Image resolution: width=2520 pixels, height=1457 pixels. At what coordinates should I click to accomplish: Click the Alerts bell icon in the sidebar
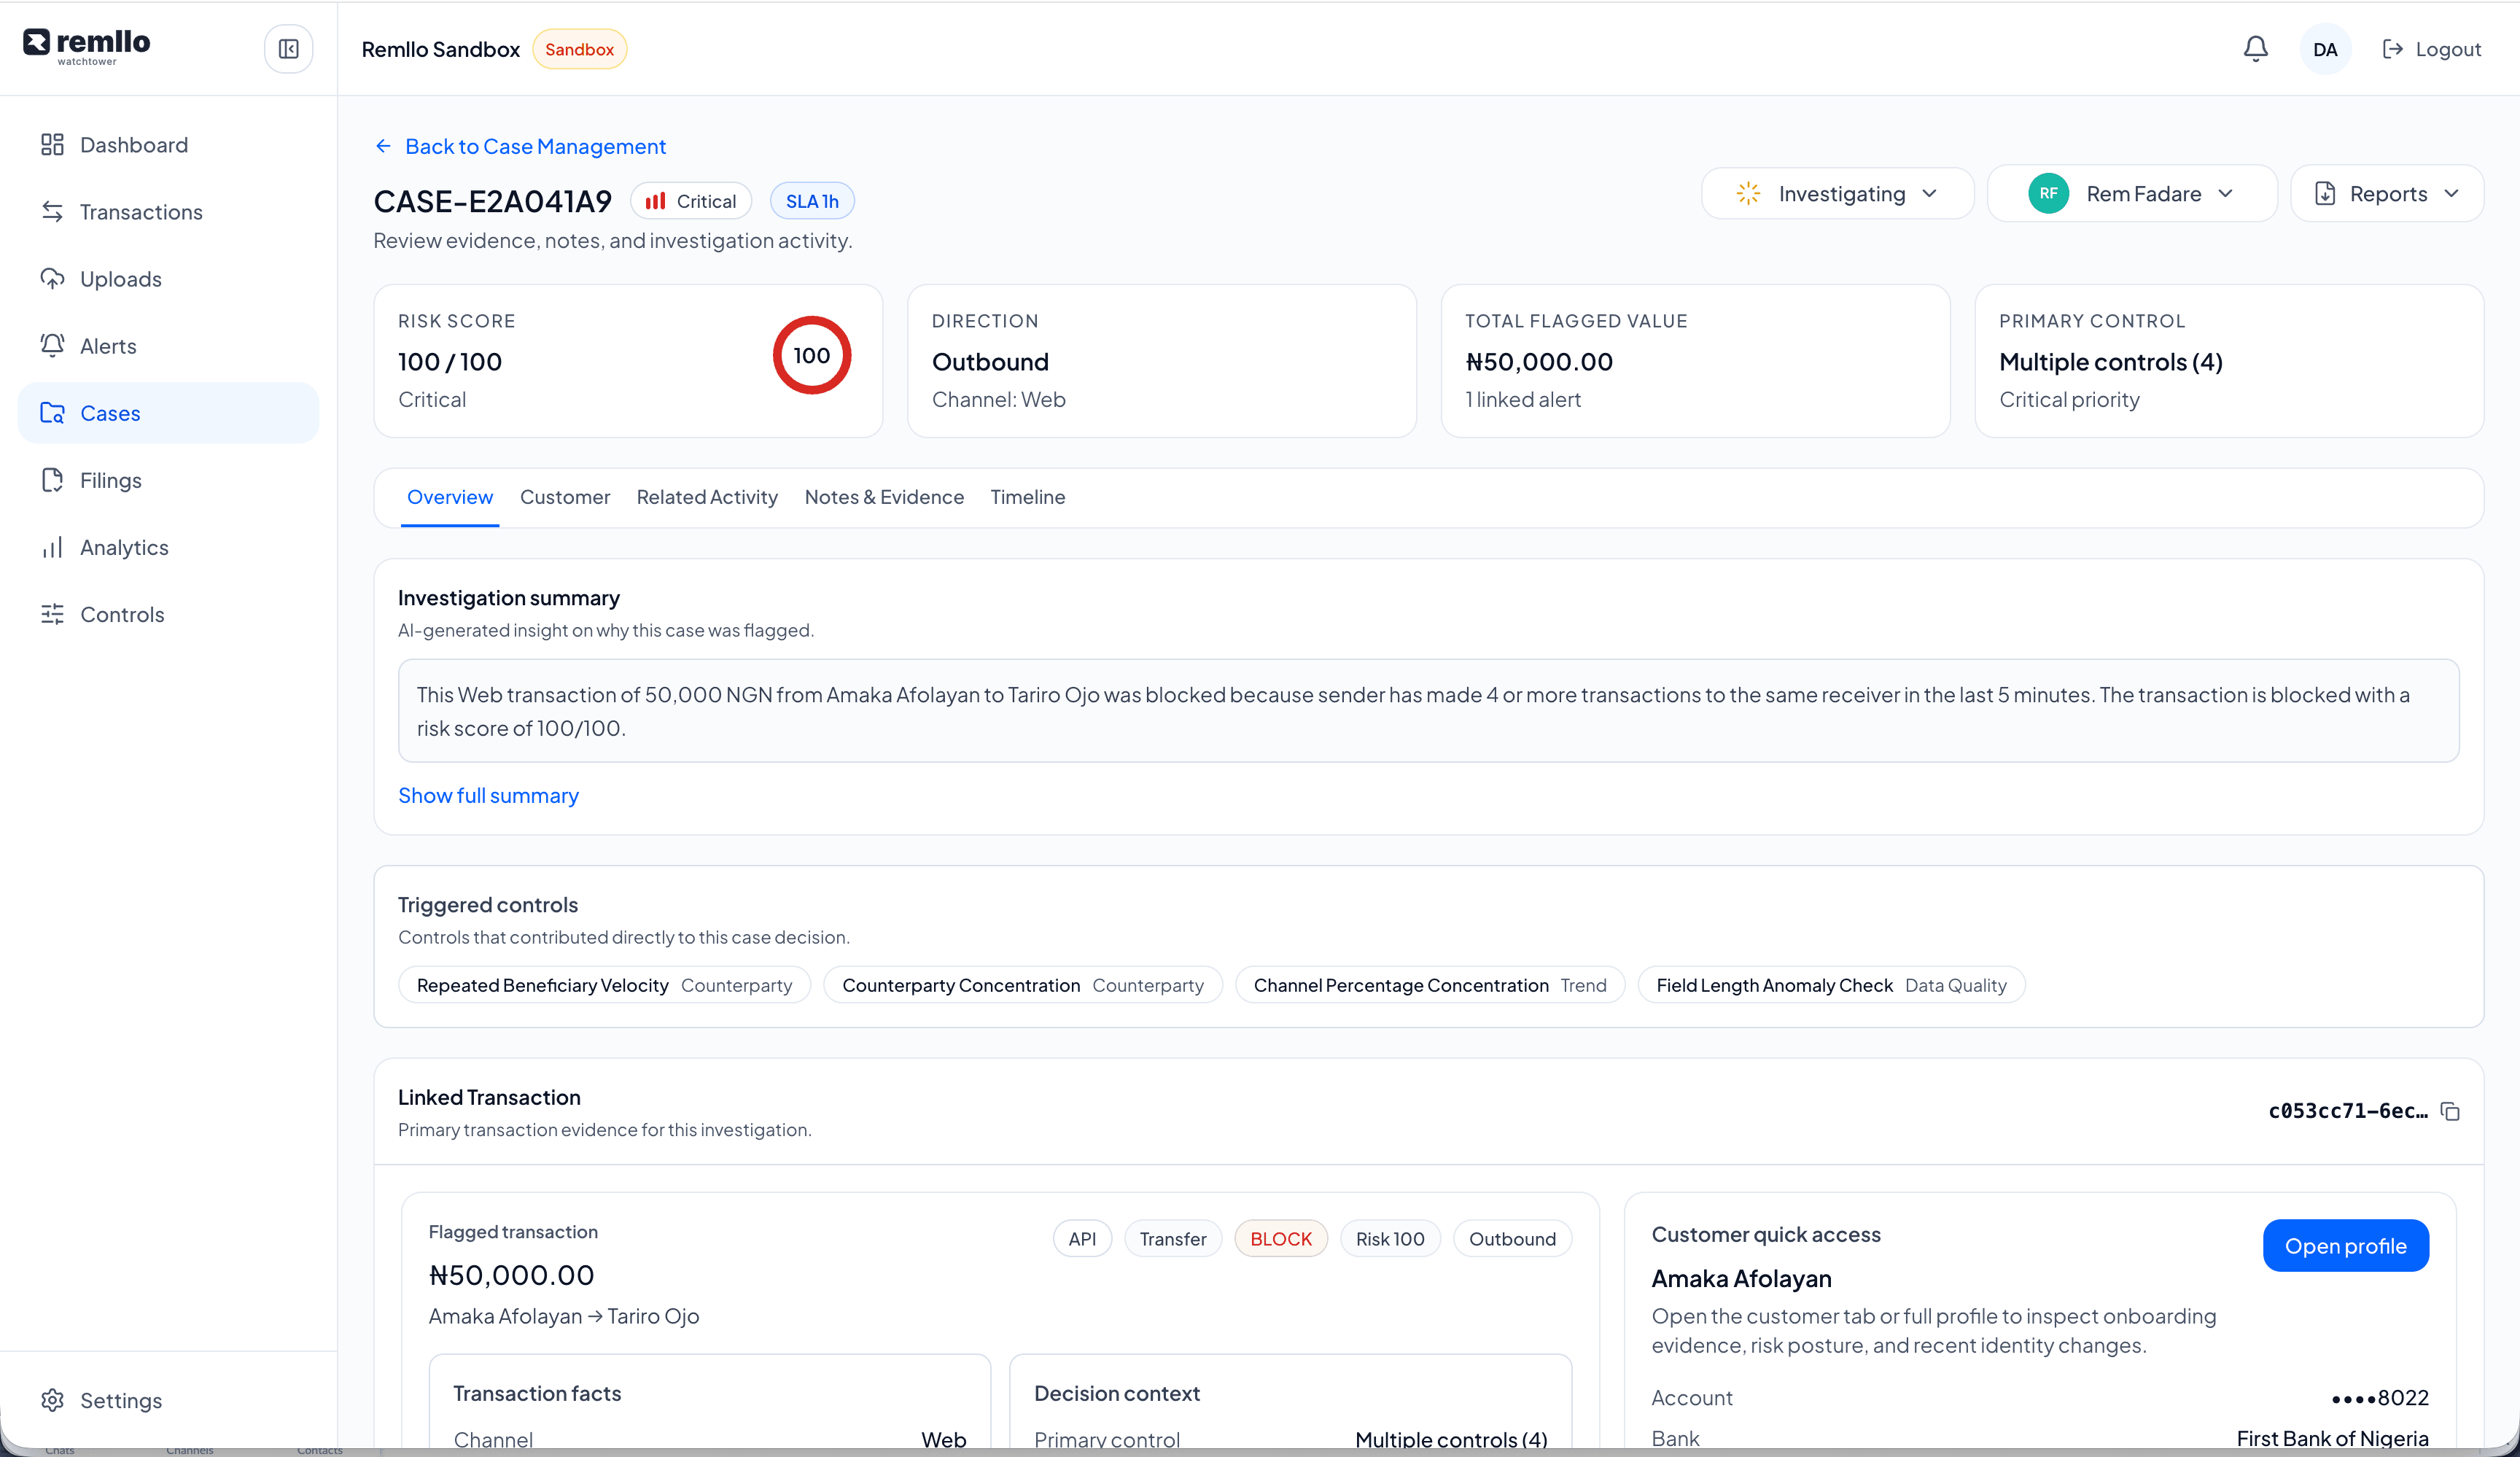coord(52,346)
